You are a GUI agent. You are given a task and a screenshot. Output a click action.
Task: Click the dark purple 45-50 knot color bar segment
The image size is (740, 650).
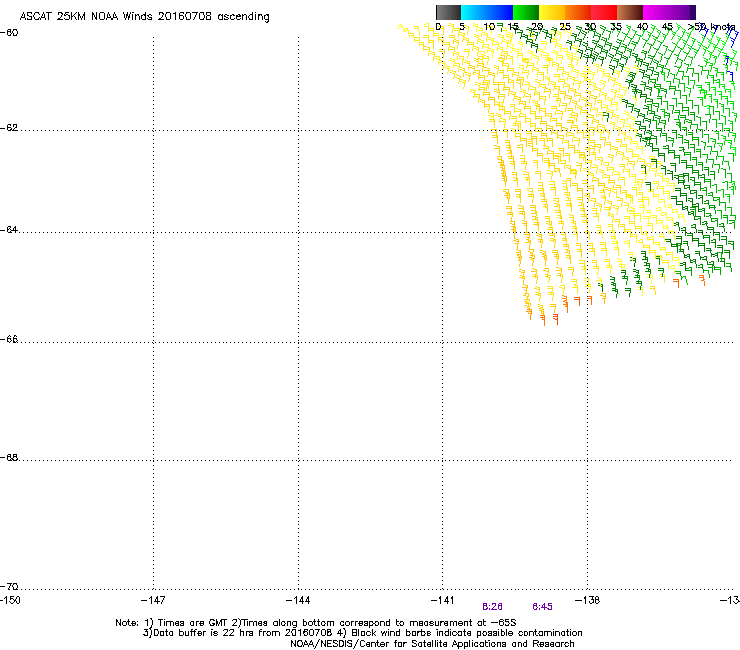click(682, 12)
